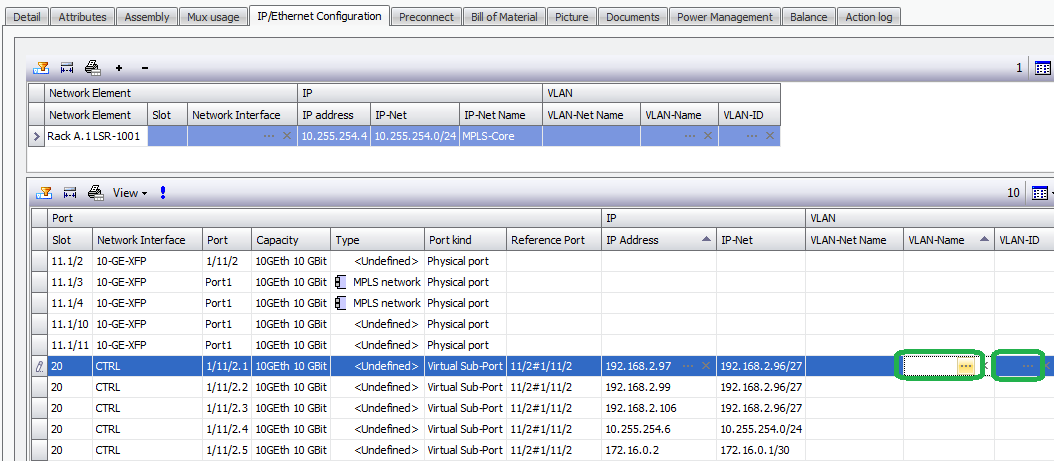This screenshot has width=1054, height=461.
Task: Click the plus add button in upper toolbar
Action: (x=119, y=68)
